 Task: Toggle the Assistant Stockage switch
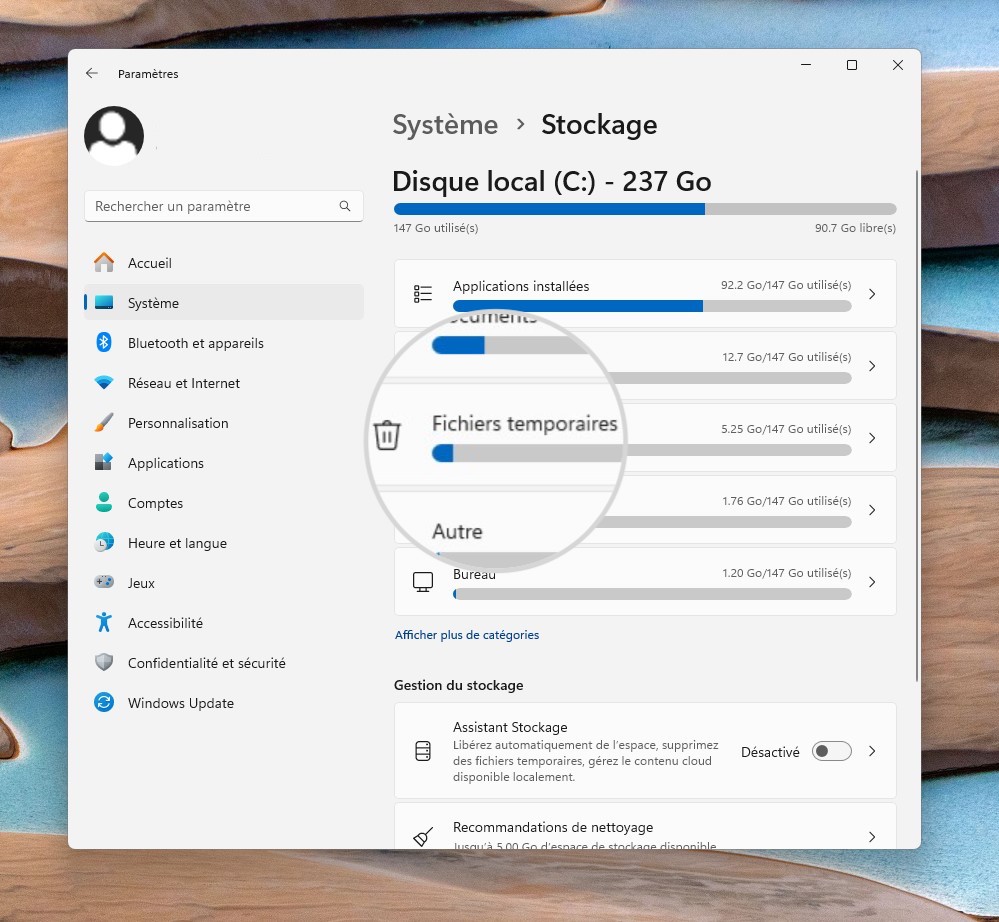pyautogui.click(x=831, y=751)
